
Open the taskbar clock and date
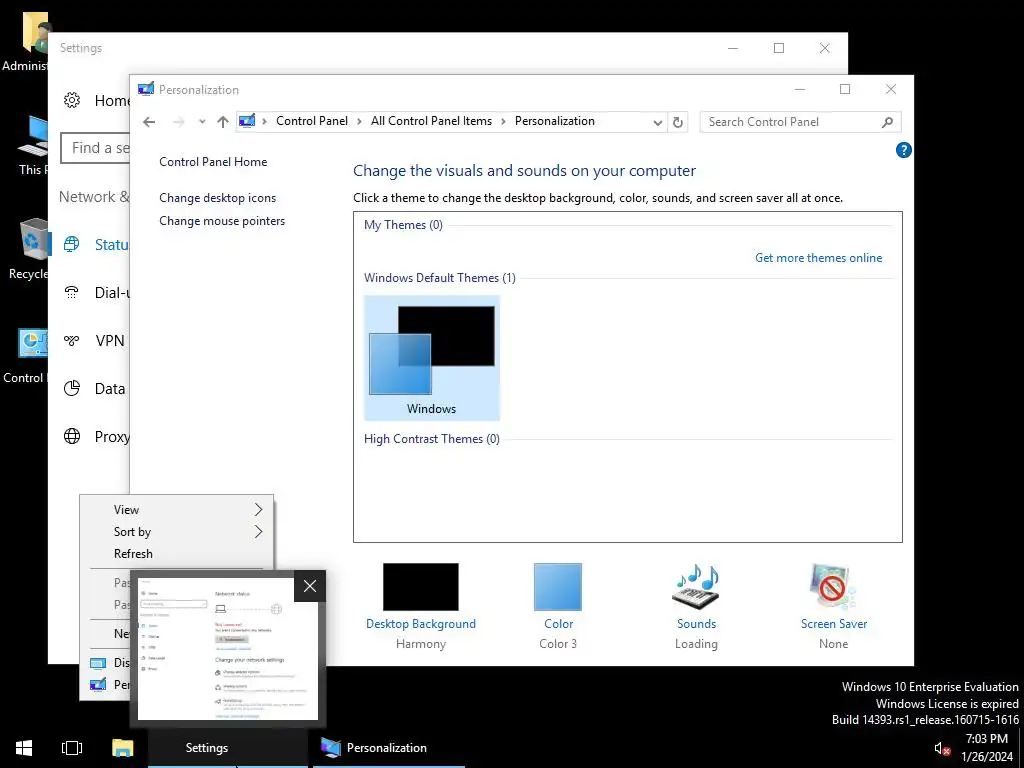986,748
